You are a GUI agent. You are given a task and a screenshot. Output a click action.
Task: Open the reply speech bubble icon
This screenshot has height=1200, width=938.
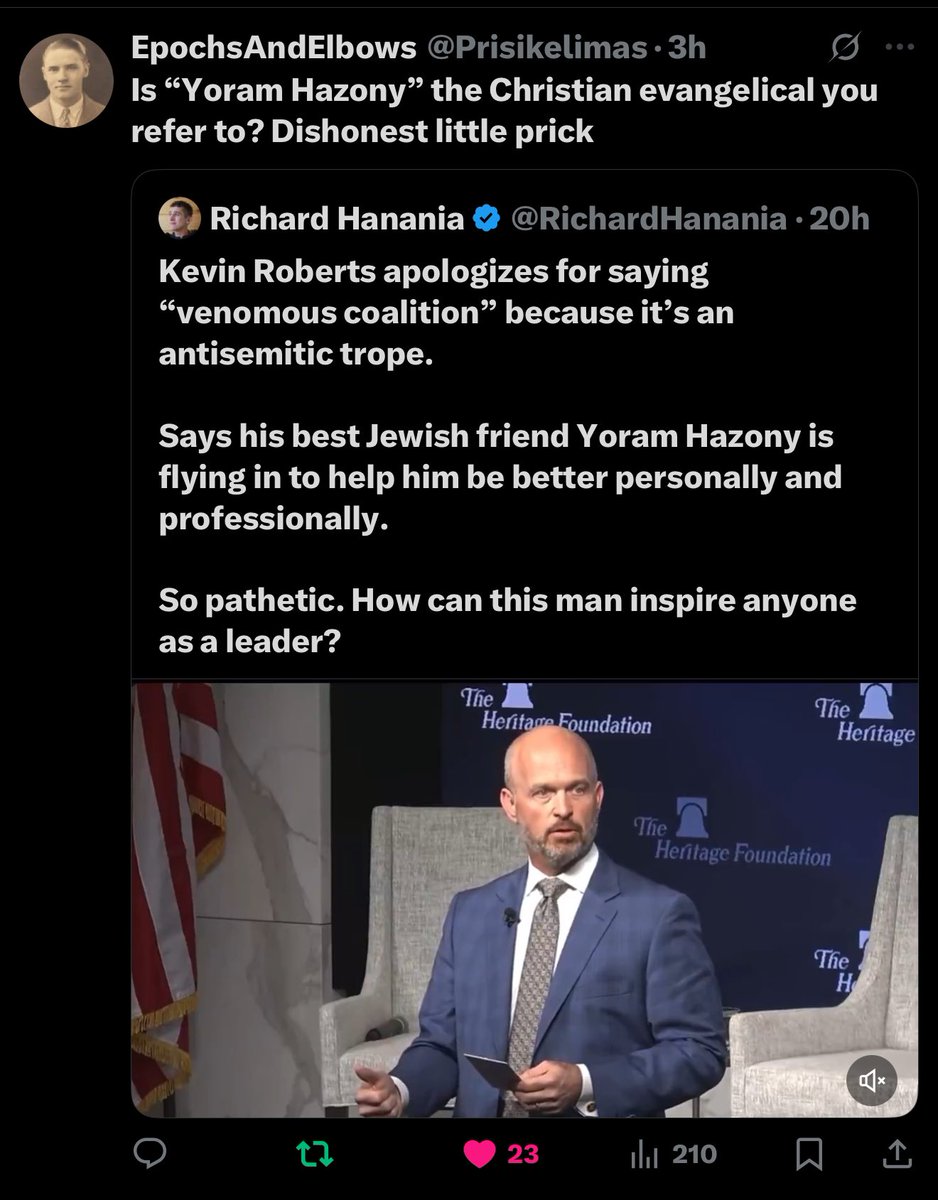pos(150,1154)
